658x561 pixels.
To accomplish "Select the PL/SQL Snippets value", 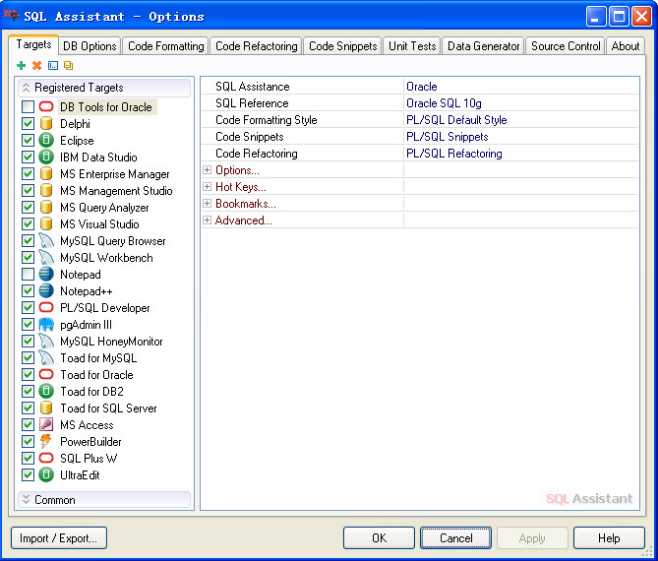I will pos(447,137).
